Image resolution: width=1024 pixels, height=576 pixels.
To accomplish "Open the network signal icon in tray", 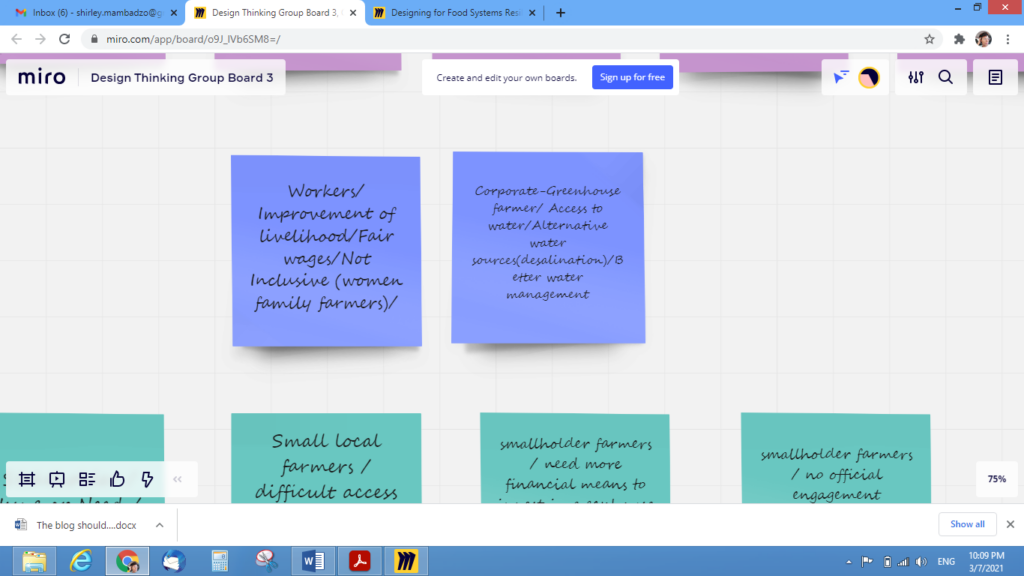I will [904, 562].
